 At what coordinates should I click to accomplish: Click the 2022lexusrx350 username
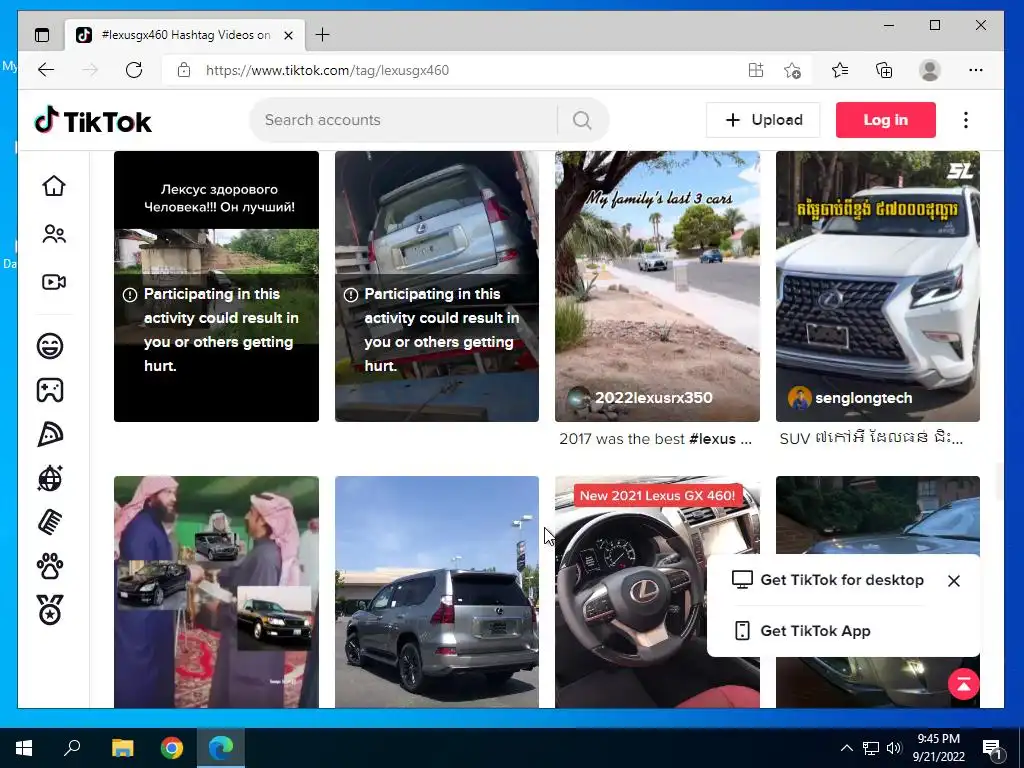[654, 398]
